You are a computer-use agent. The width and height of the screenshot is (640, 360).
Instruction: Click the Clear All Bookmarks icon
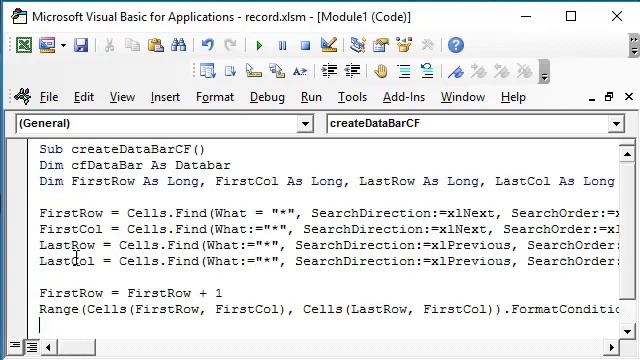point(525,72)
